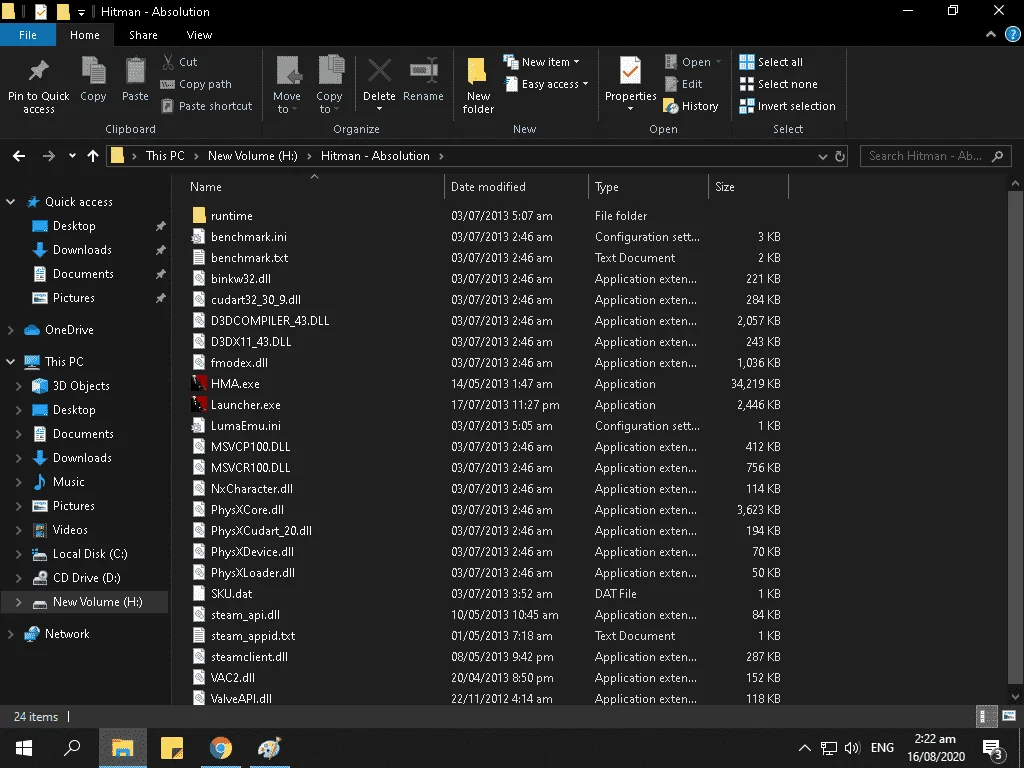Expand address bar previous locations dropdown

click(822, 156)
